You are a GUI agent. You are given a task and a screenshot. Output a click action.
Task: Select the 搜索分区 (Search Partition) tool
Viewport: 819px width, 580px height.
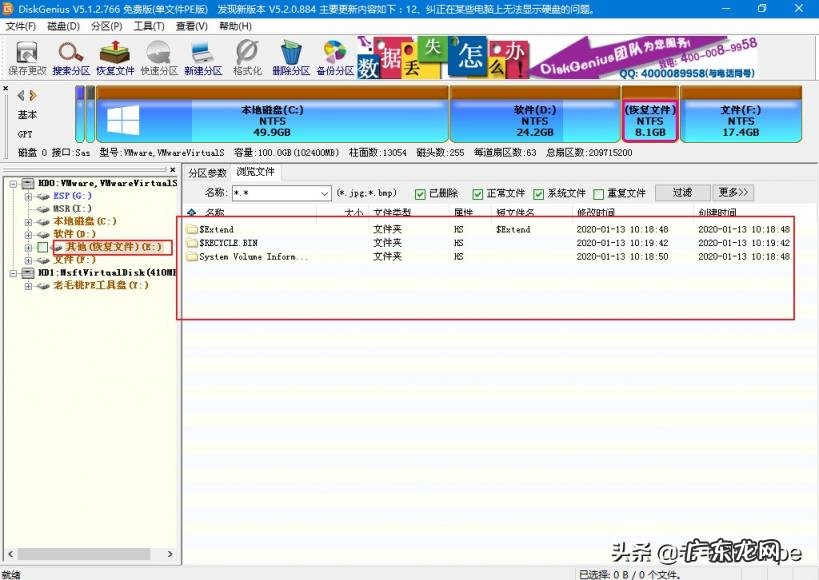68,55
